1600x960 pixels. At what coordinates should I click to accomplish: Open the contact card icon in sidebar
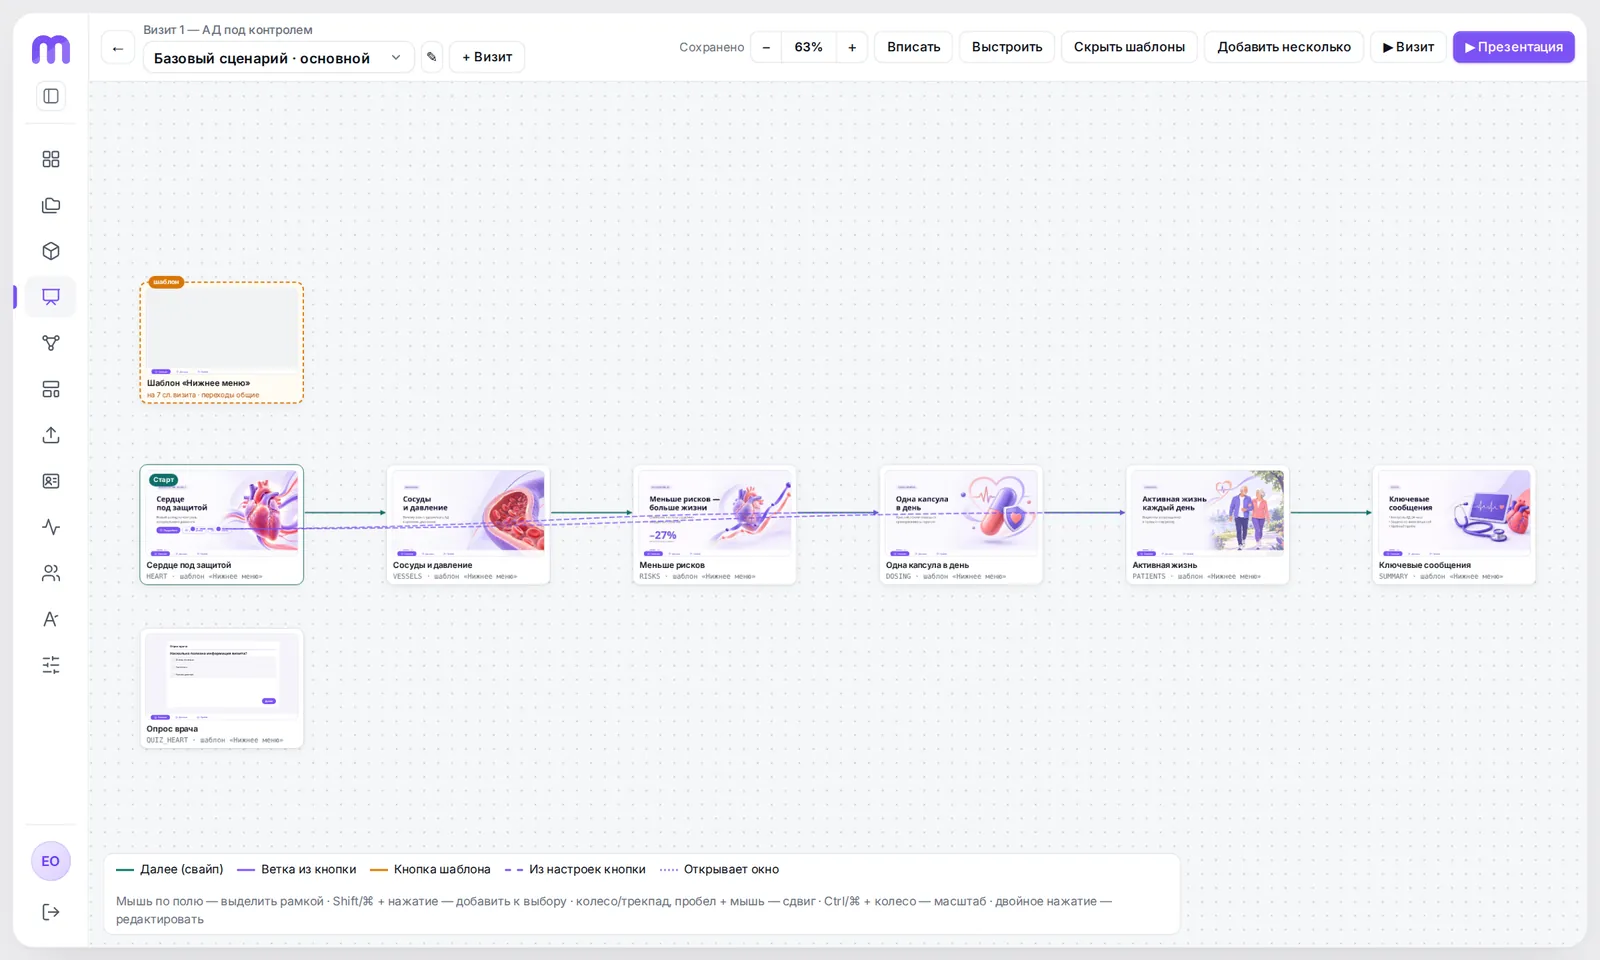pyautogui.click(x=51, y=481)
